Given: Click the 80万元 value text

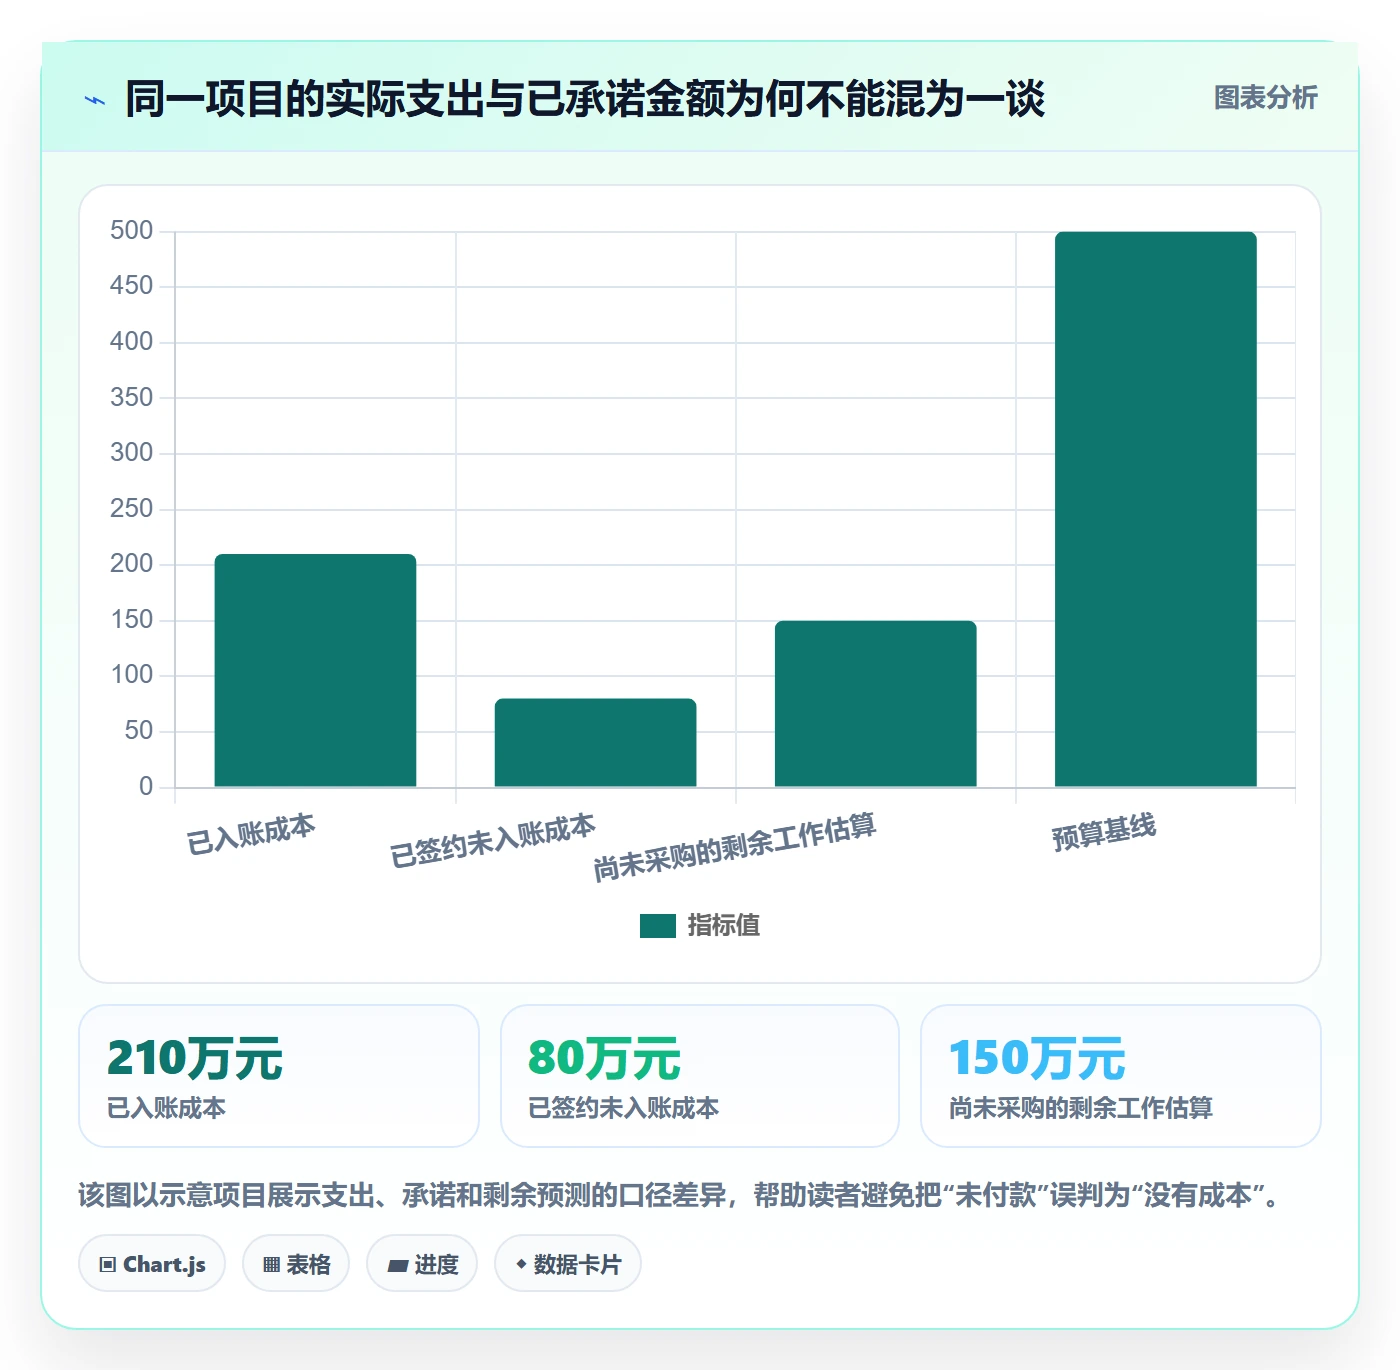Looking at the screenshot, I should [x=605, y=1058].
